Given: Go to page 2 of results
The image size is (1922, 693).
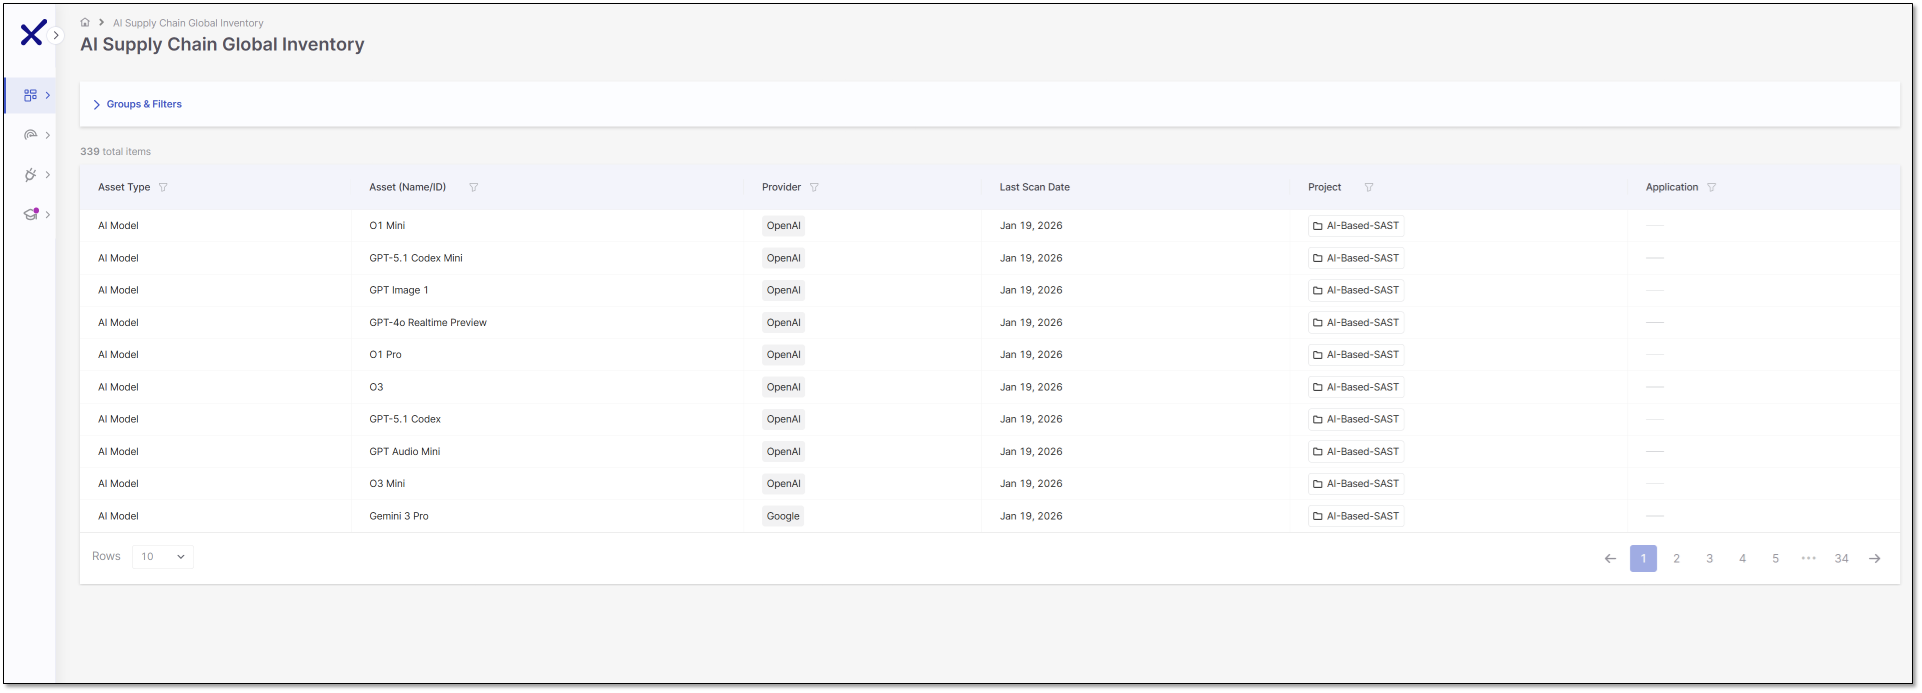Looking at the screenshot, I should point(1676,558).
